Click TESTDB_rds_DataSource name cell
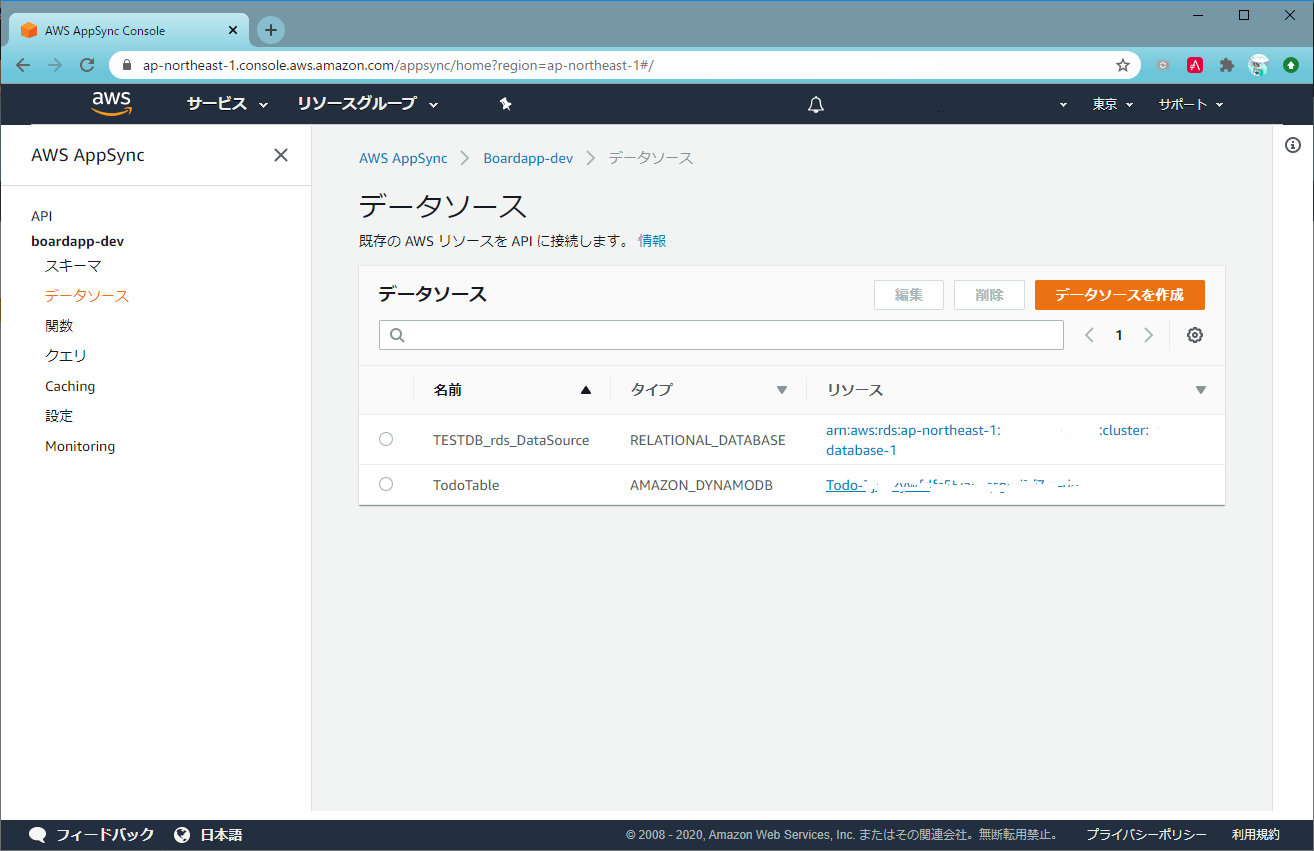The height and width of the screenshot is (851, 1314). click(511, 440)
